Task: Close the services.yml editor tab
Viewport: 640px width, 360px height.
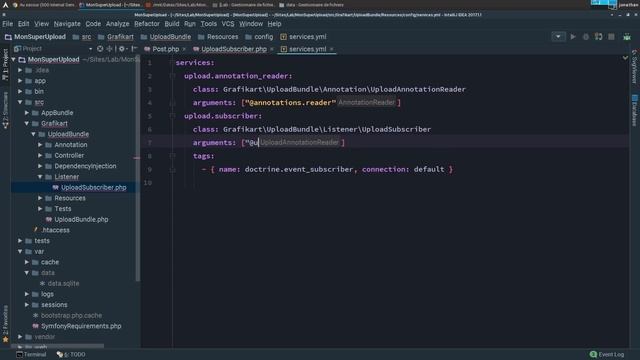Action: point(331,49)
